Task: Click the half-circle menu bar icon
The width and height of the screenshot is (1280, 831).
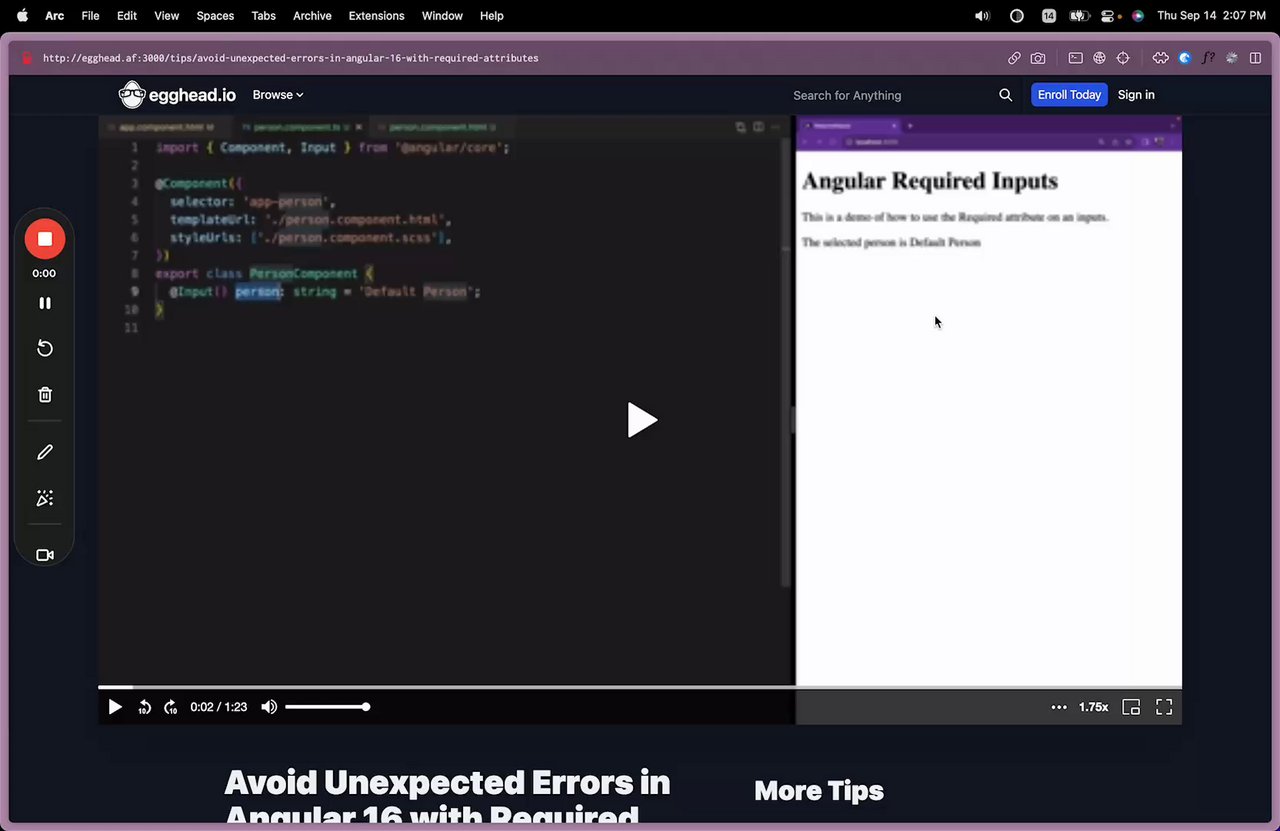Action: [1017, 16]
